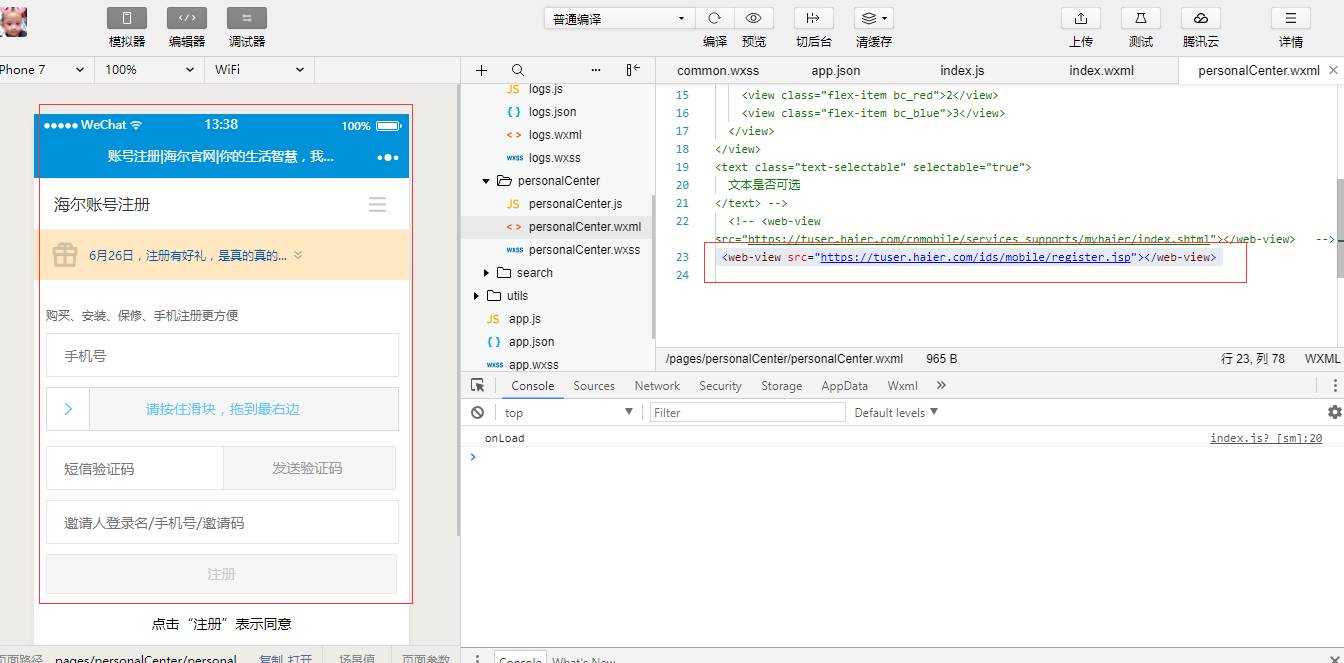Select logs.wxss in the file tree
Viewport: 1344px width, 663px height.
coord(556,158)
